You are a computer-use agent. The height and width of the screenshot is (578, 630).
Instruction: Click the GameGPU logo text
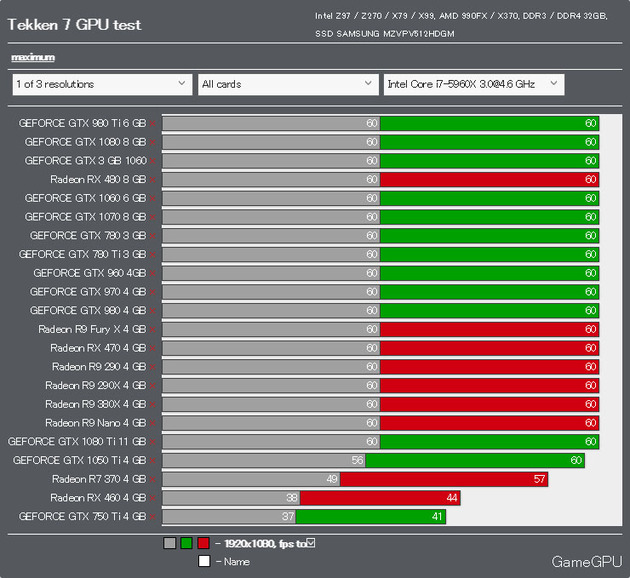pyautogui.click(x=587, y=562)
